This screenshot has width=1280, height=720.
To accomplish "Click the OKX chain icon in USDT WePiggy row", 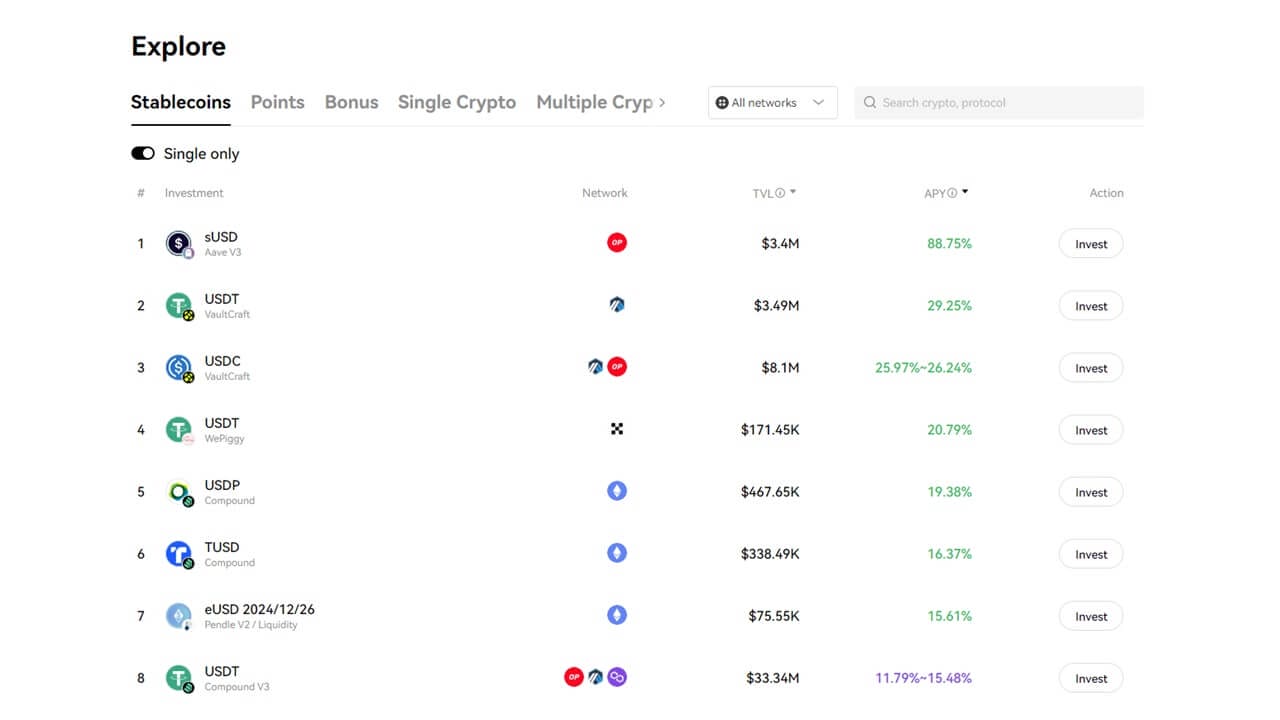I will coord(617,429).
